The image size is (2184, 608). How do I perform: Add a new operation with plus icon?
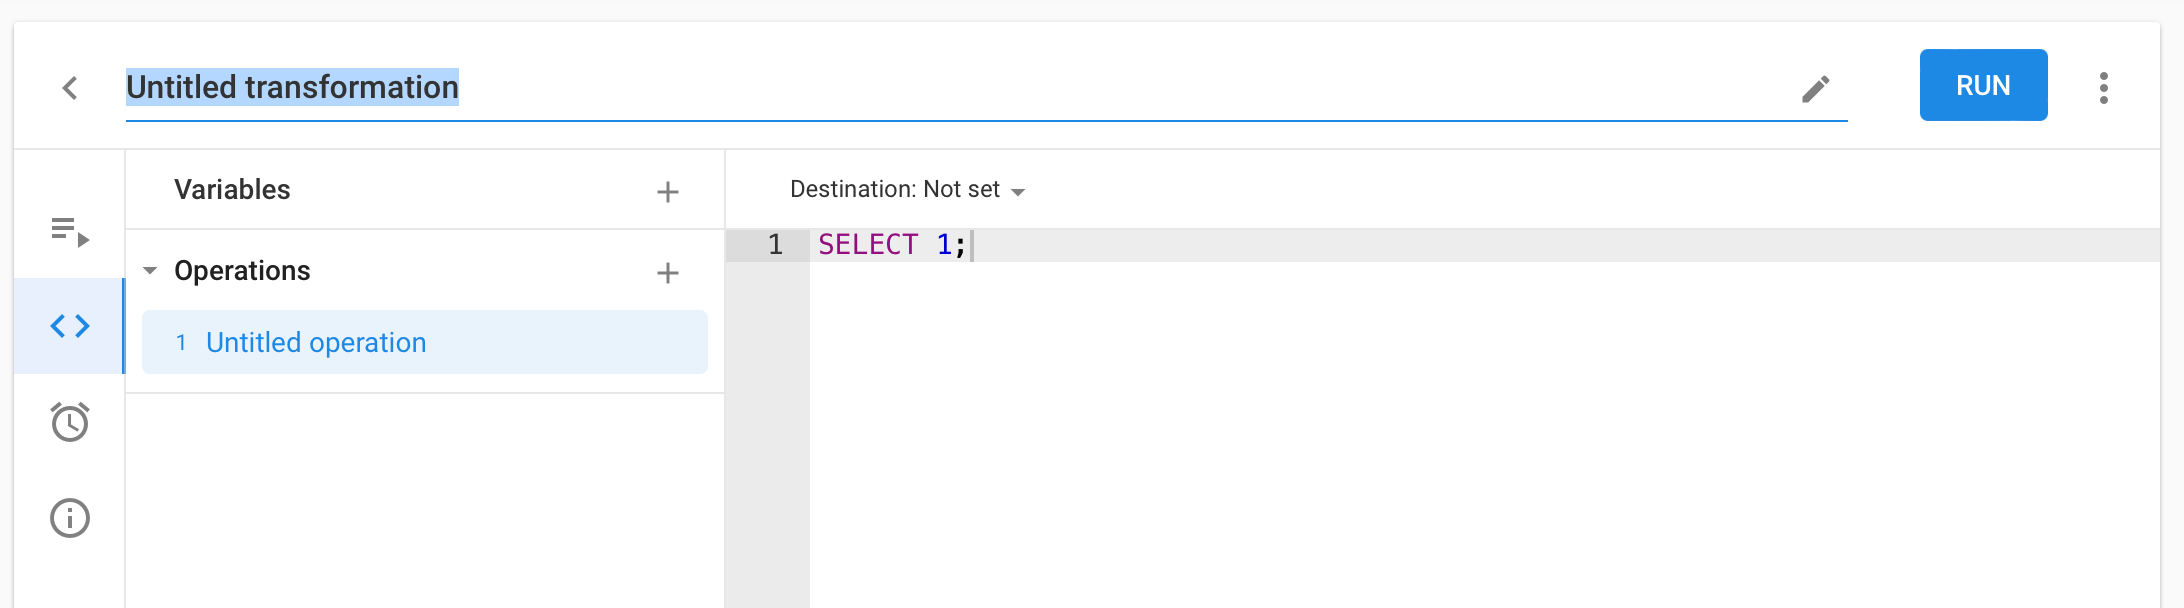(668, 273)
